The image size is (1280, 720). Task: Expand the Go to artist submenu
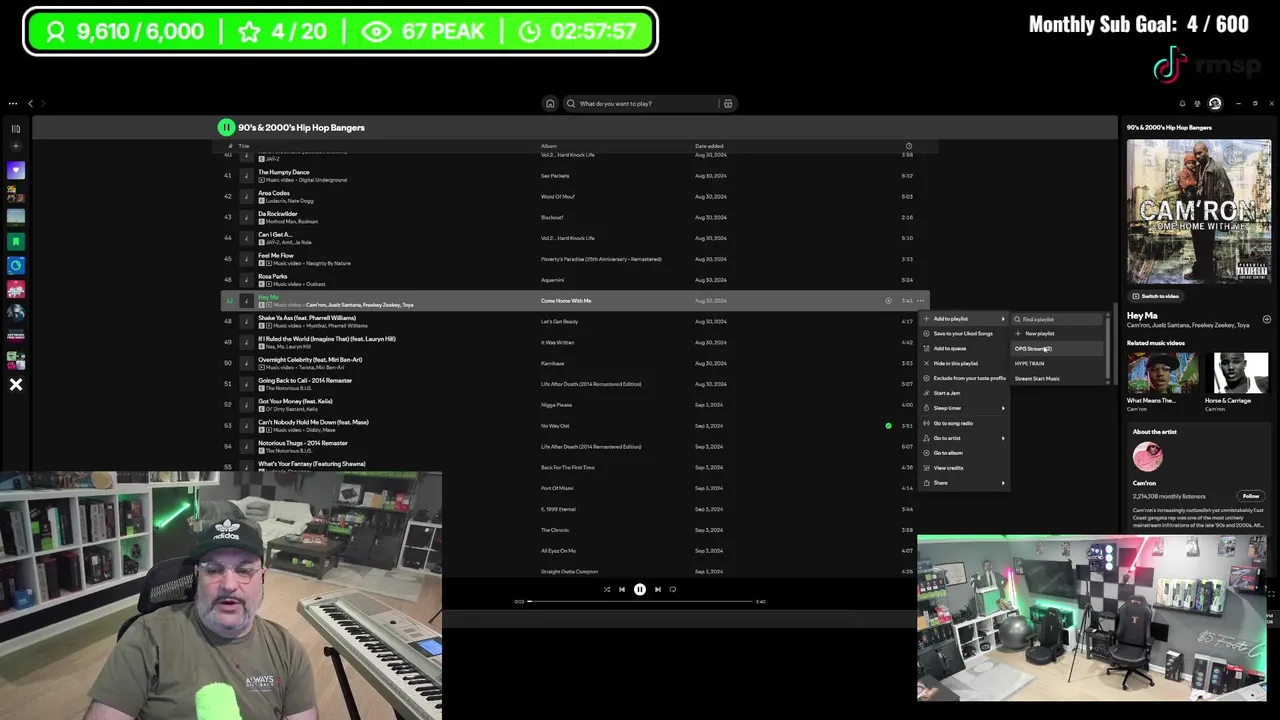point(964,438)
